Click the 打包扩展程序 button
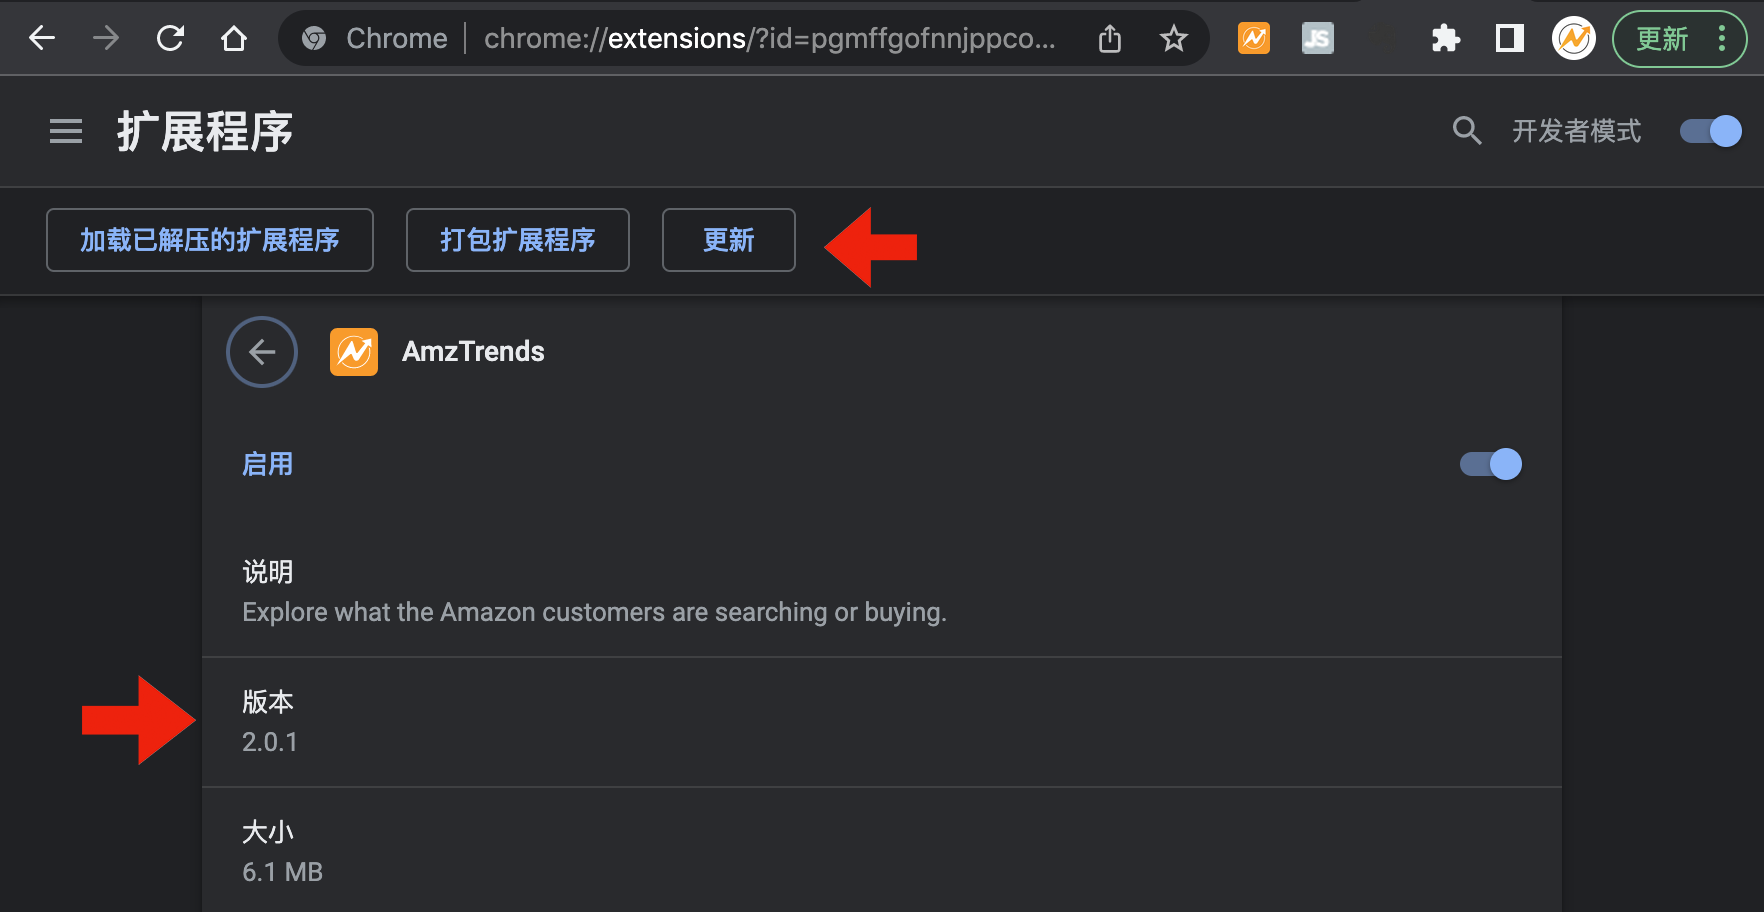The height and width of the screenshot is (912, 1764). tap(517, 240)
